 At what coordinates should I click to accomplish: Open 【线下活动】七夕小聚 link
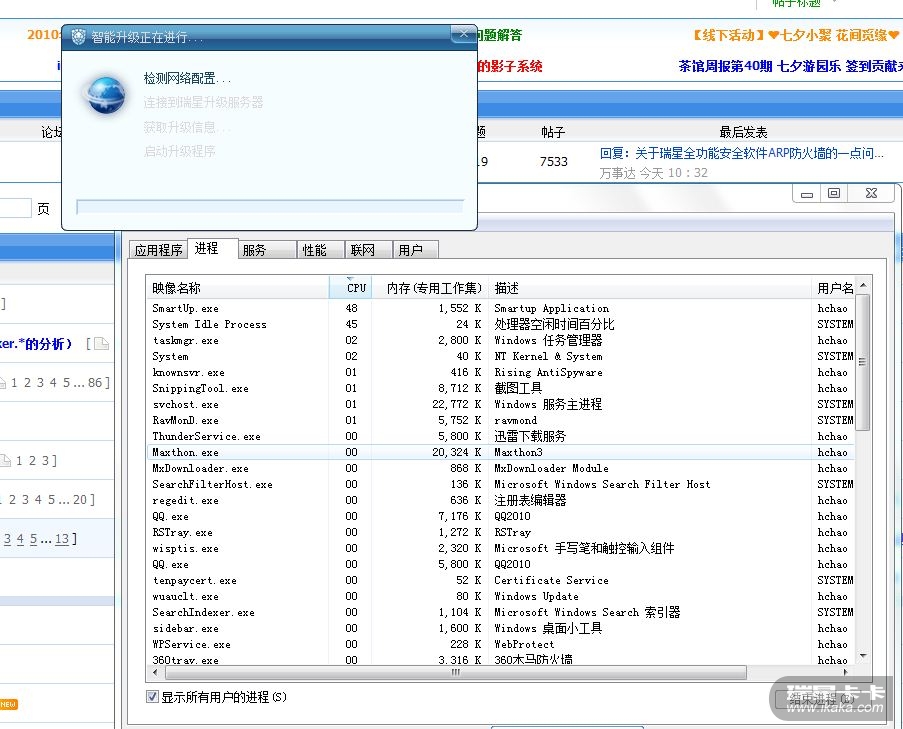click(x=795, y=35)
